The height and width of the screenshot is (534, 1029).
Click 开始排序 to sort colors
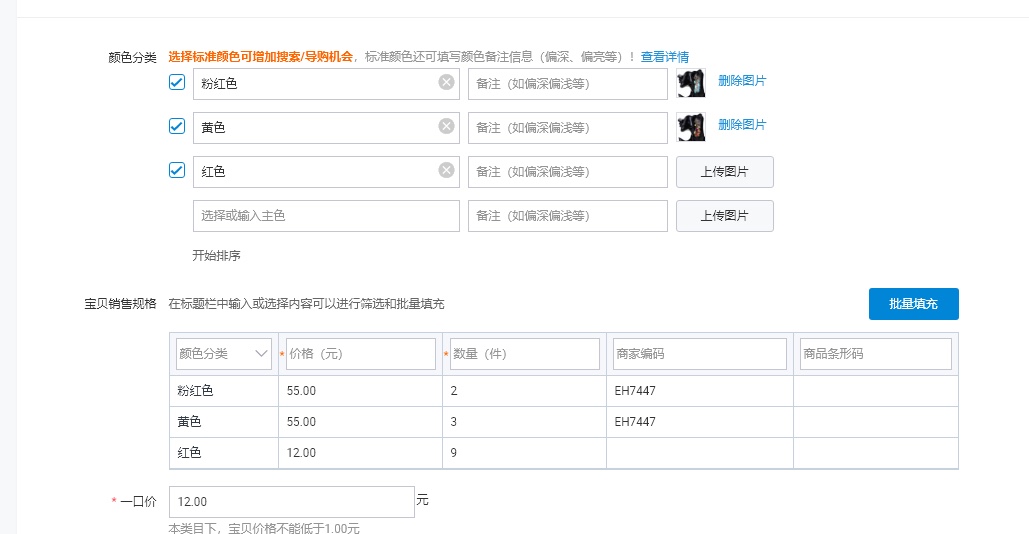(216, 256)
